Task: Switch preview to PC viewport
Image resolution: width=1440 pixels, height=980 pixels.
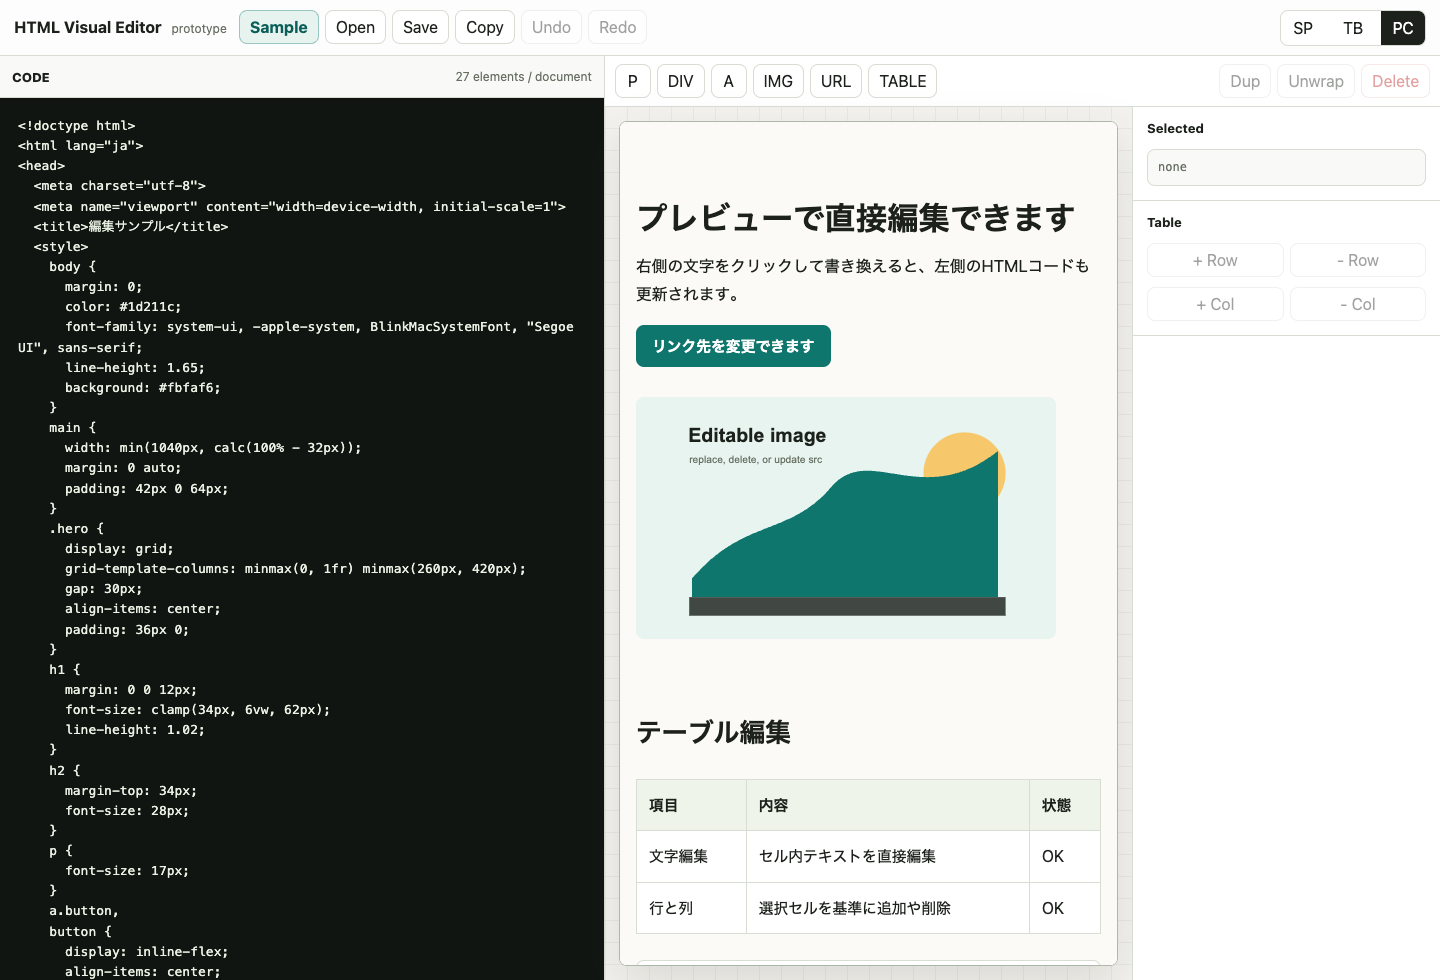Action: (x=1403, y=28)
